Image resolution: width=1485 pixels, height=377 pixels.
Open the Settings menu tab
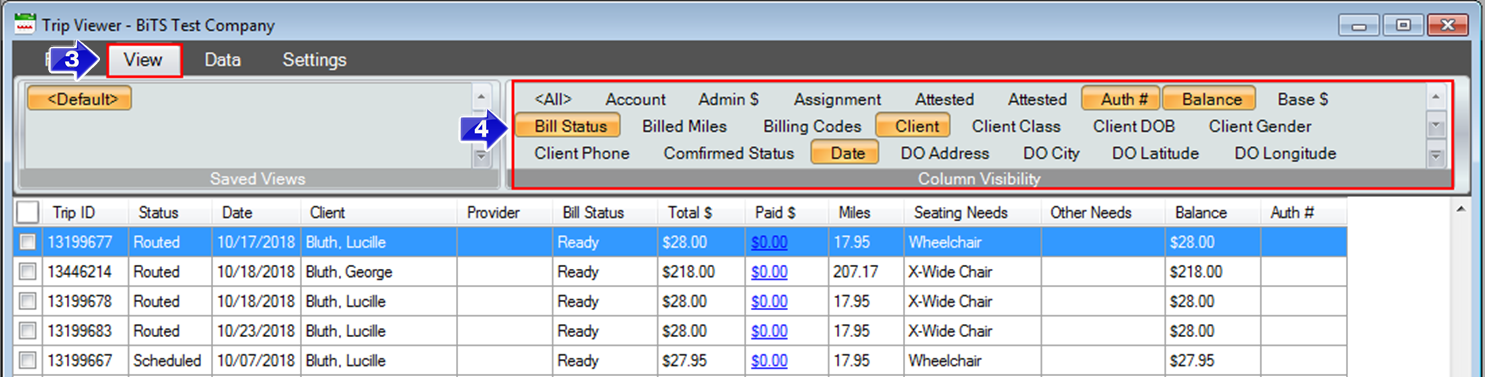314,60
